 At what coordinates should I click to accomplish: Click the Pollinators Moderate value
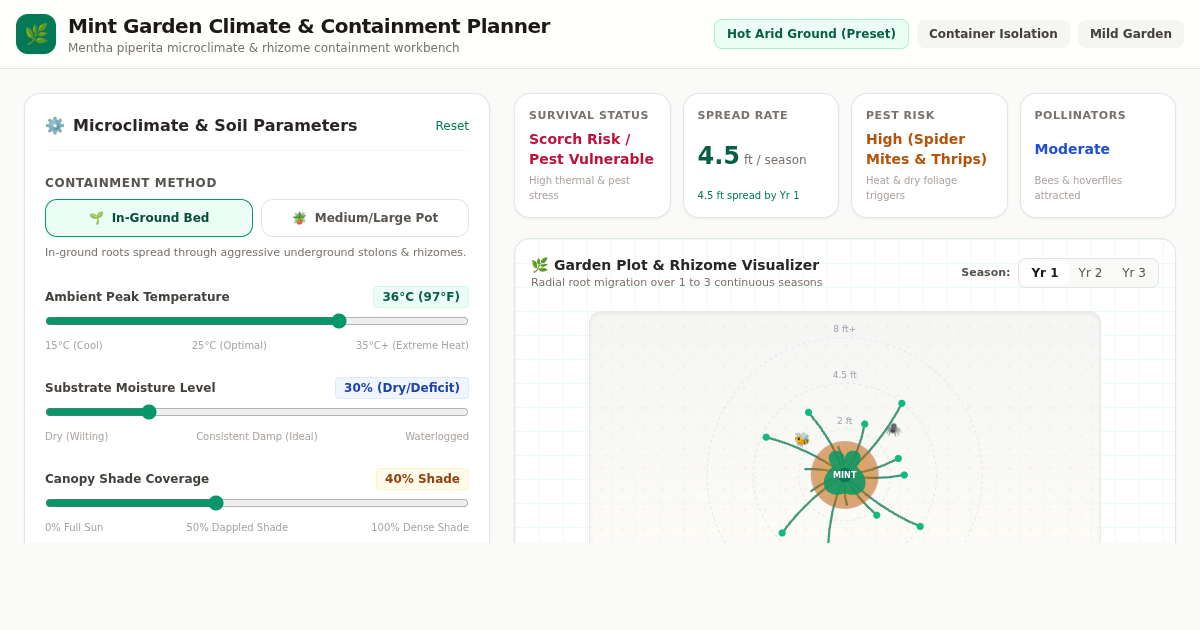click(x=1072, y=149)
